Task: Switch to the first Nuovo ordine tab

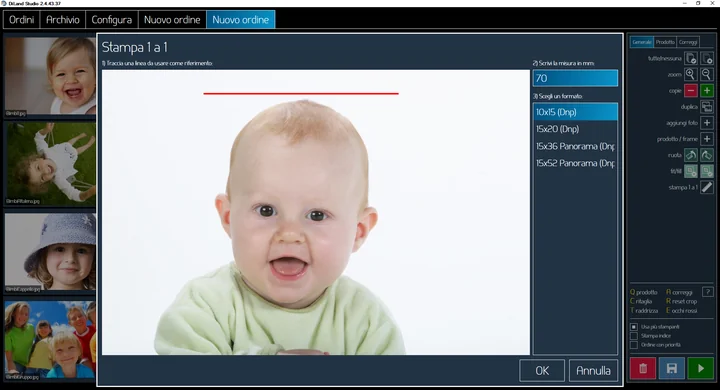Action: click(x=172, y=20)
